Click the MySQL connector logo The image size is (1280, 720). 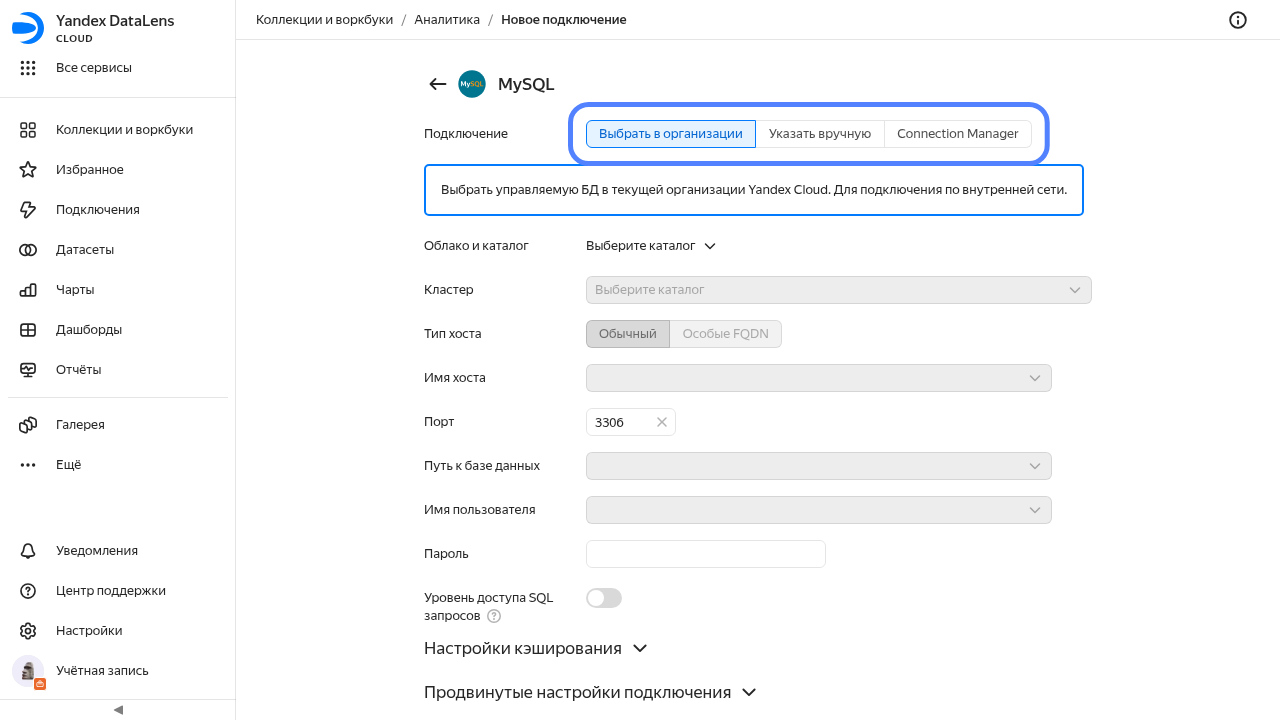pyautogui.click(x=472, y=84)
